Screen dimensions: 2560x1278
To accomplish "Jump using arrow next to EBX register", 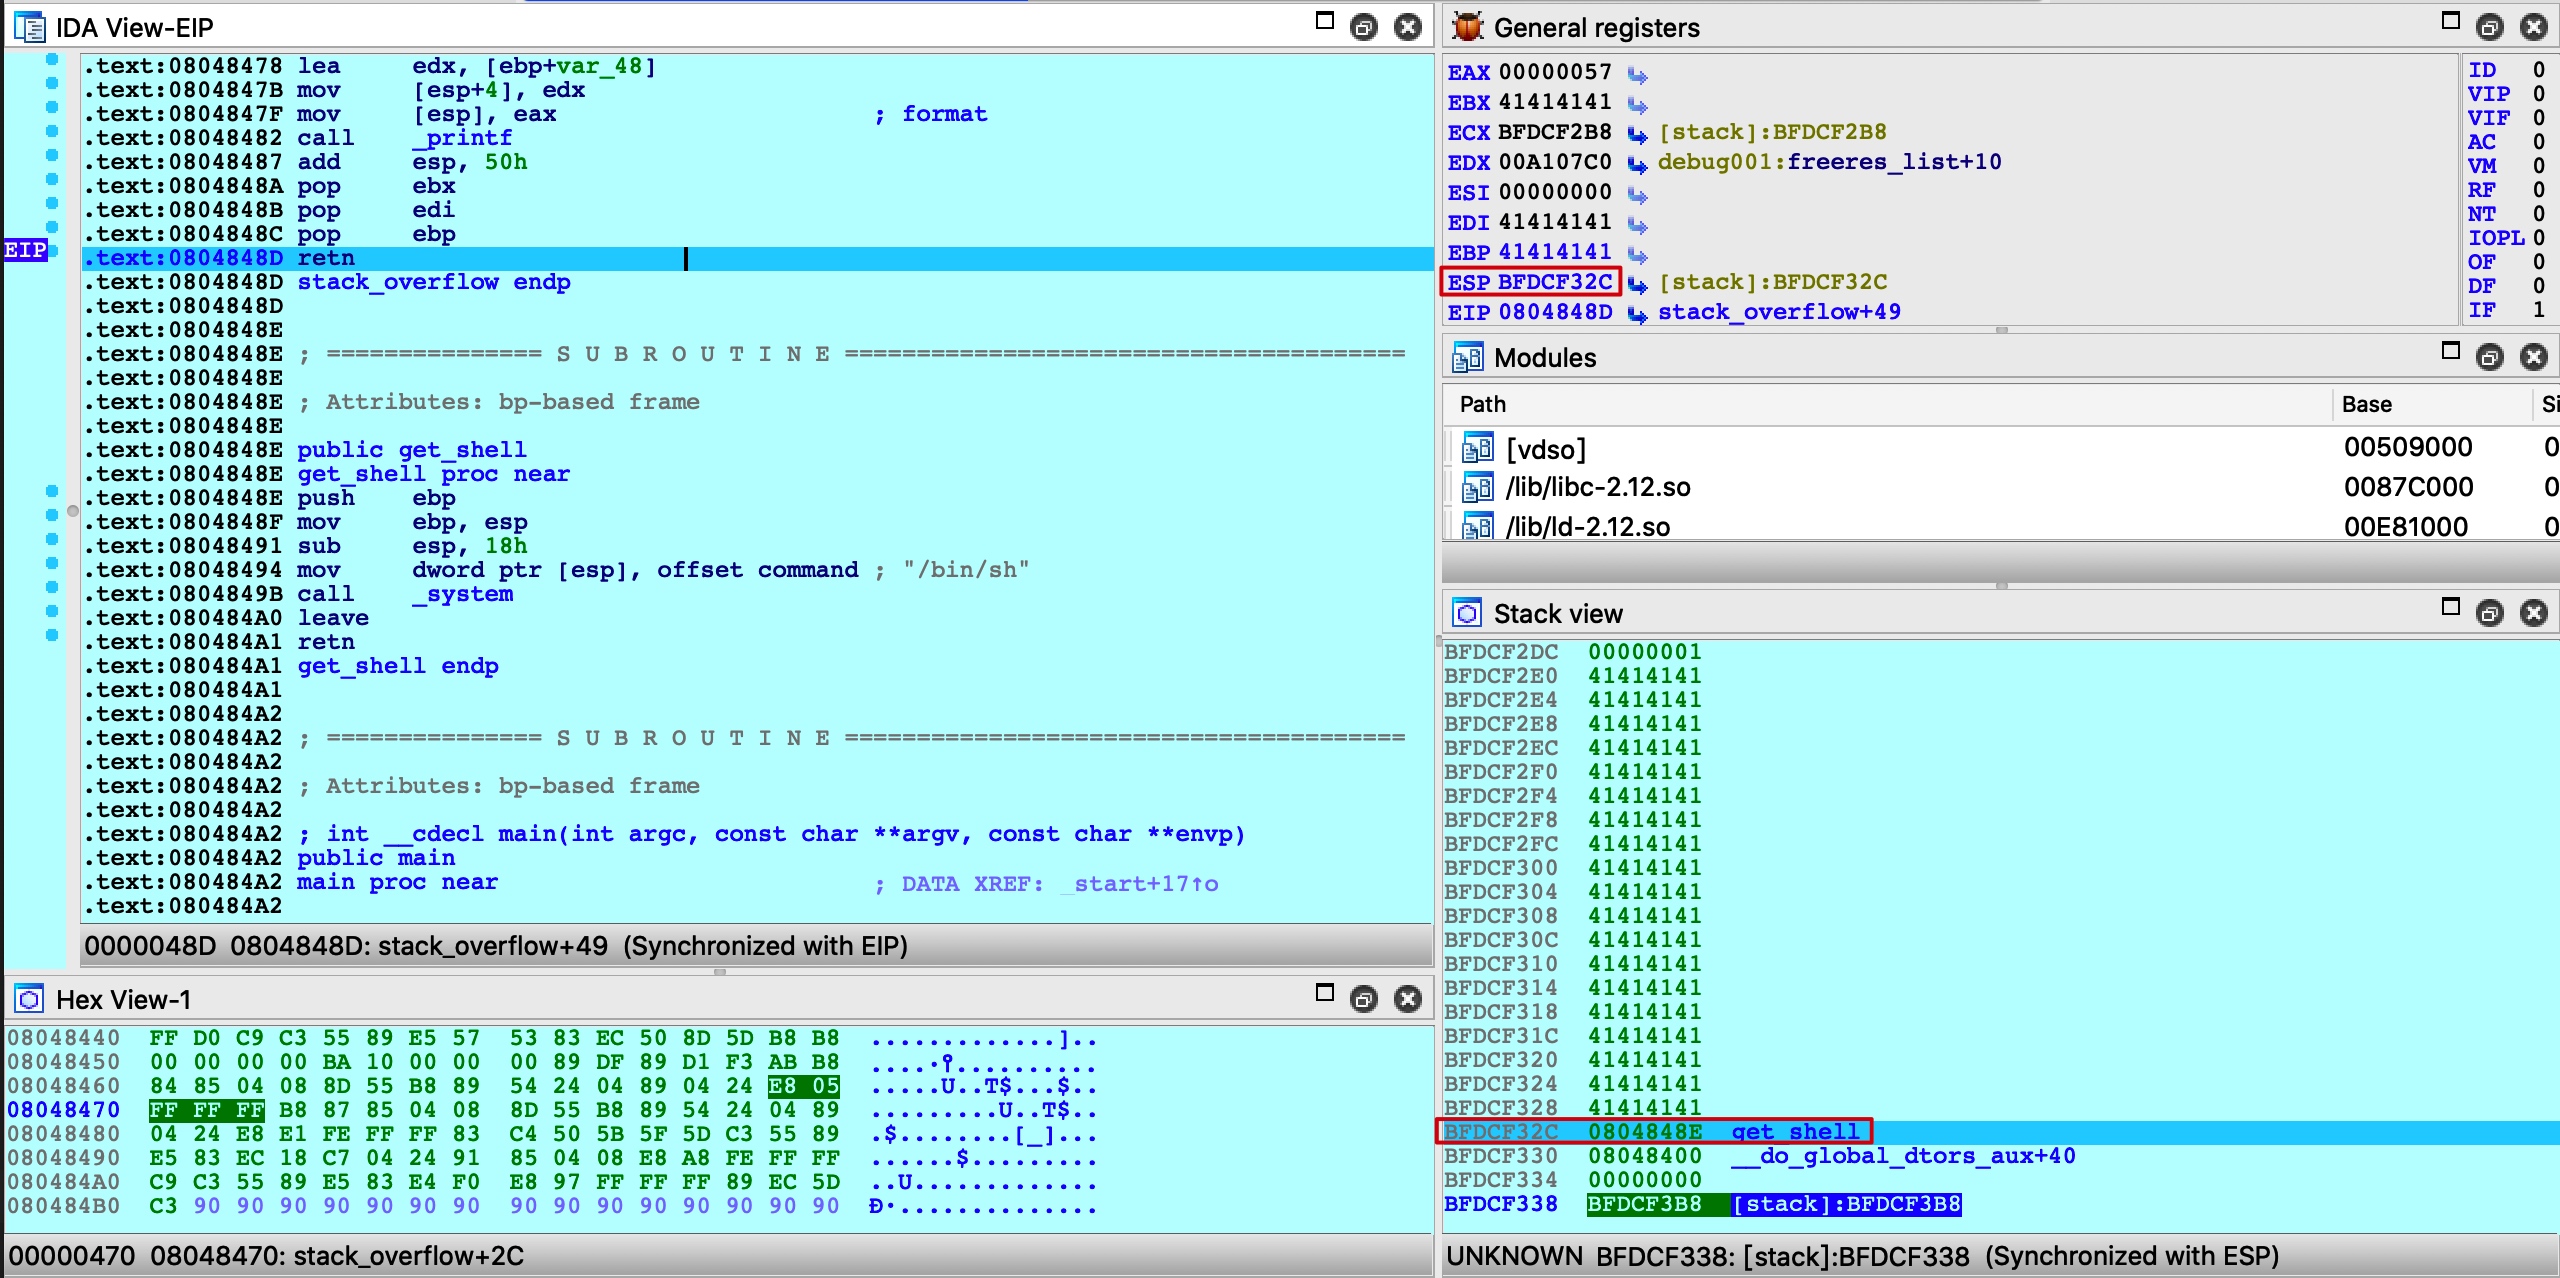I will pos(1637,104).
